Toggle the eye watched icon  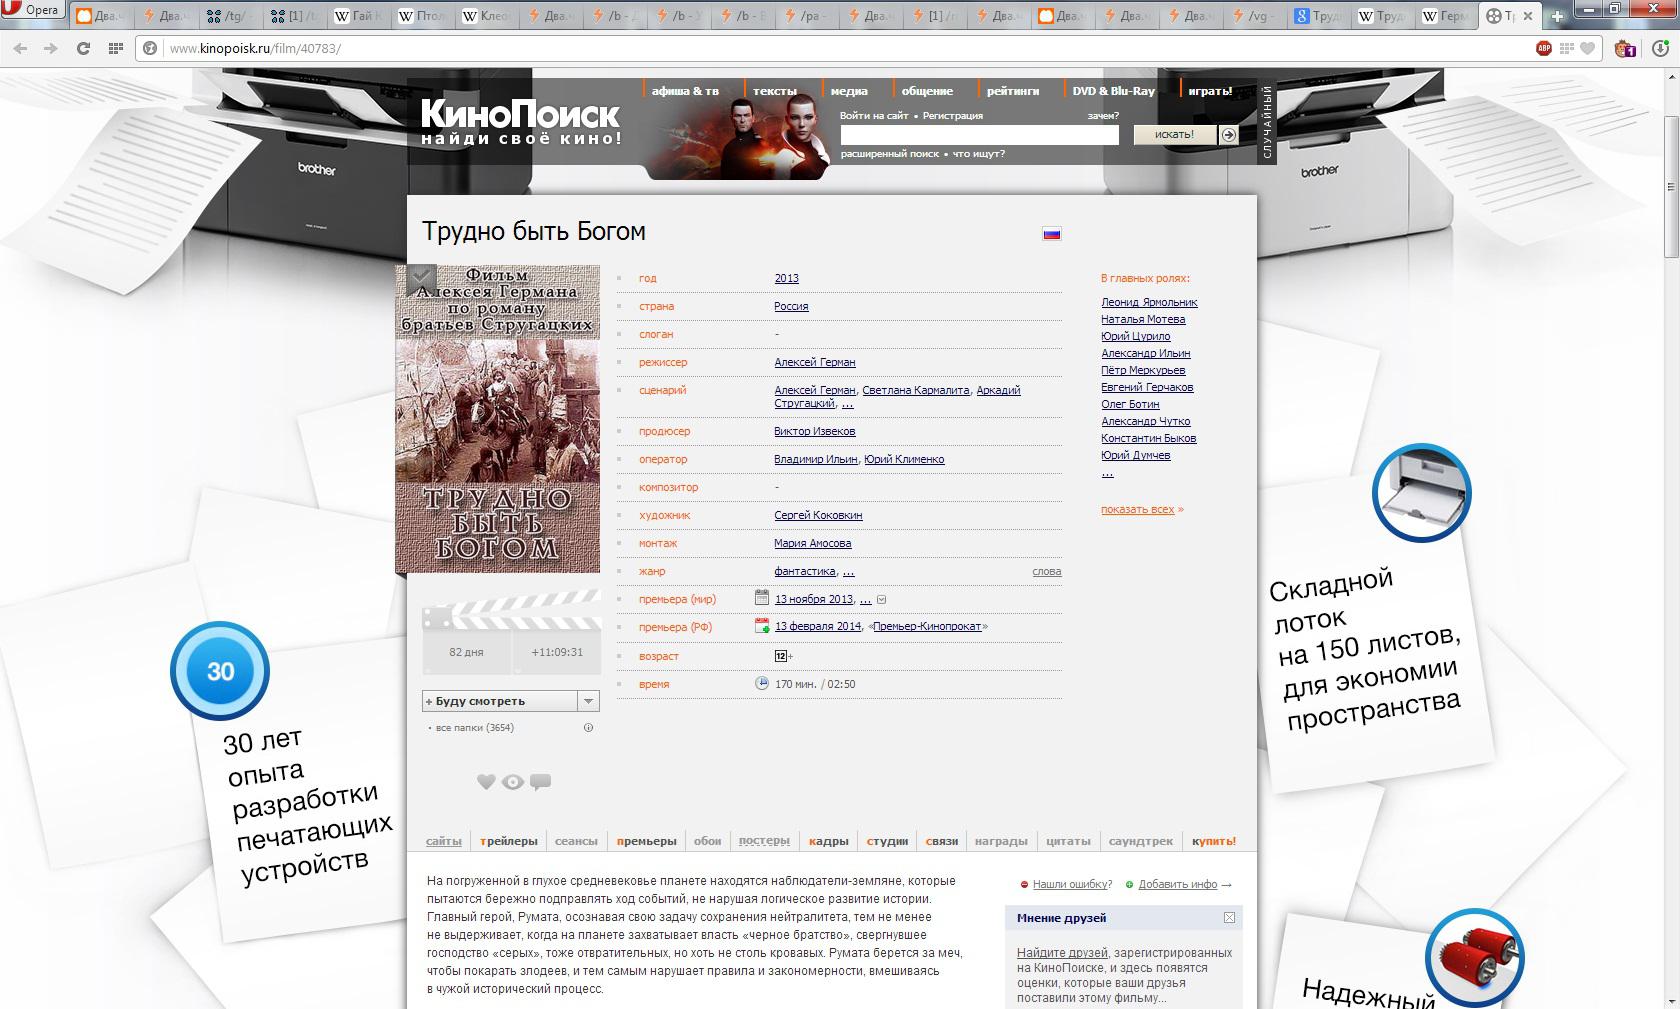pyautogui.click(x=513, y=782)
